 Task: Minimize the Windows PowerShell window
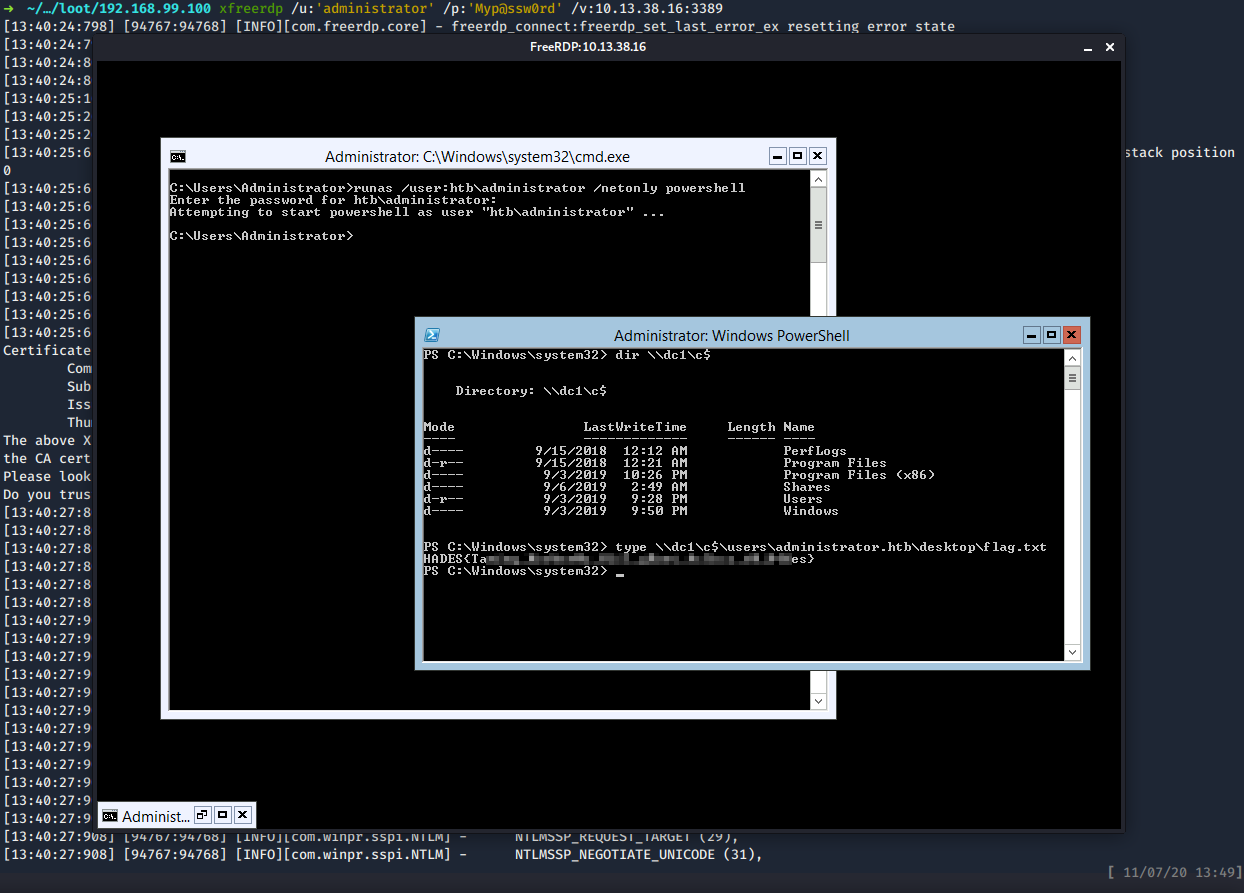click(1031, 336)
